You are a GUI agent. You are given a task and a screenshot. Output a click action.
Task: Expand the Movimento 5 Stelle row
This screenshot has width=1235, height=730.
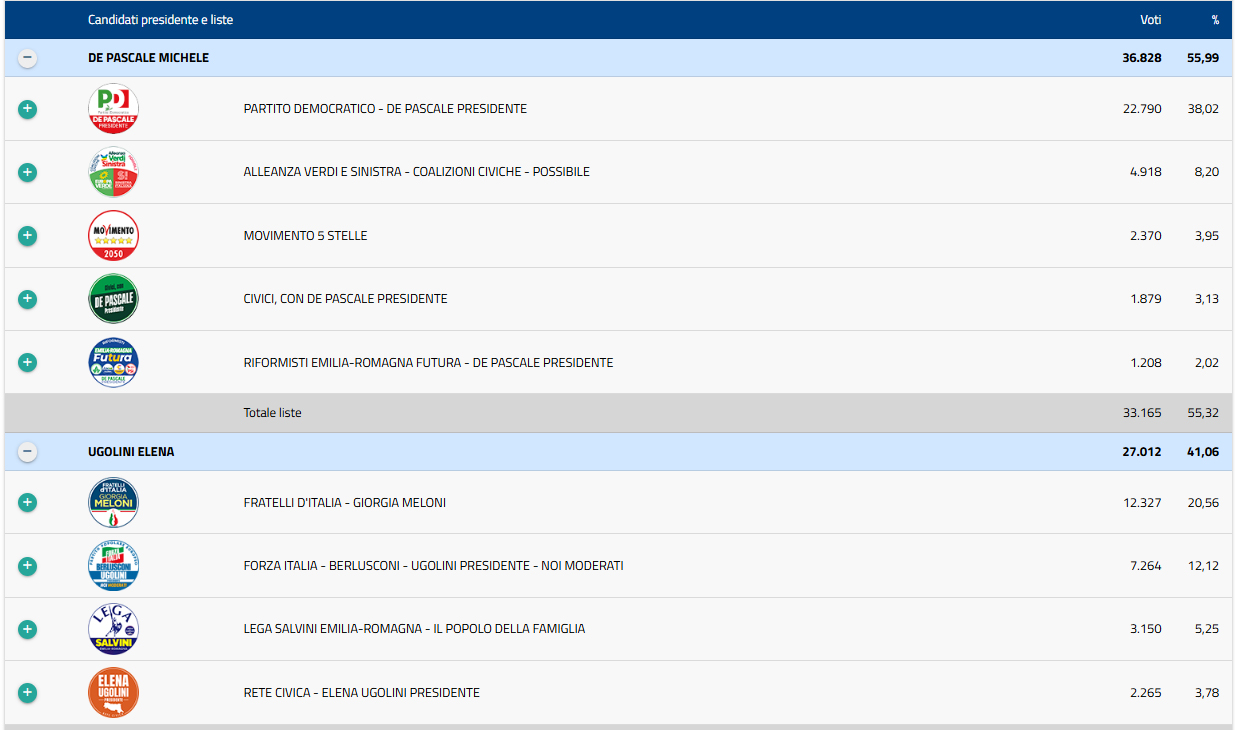[28, 236]
